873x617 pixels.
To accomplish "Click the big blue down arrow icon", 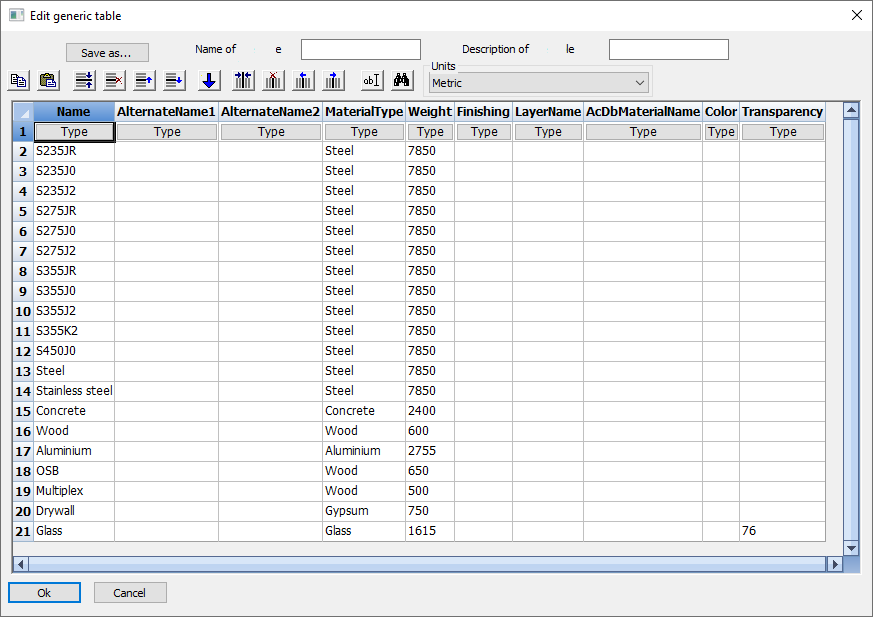I will pyautogui.click(x=209, y=81).
